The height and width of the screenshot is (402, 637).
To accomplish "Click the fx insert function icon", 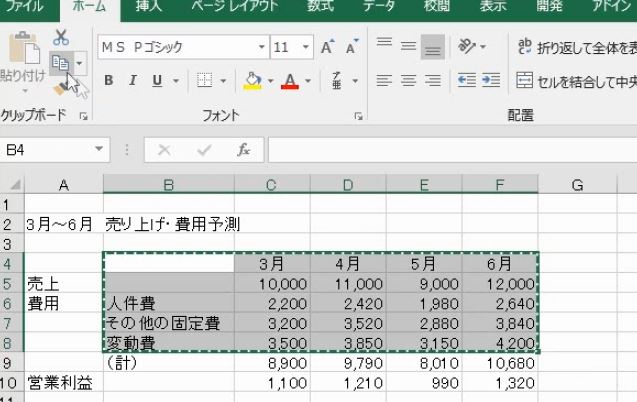I will point(243,150).
